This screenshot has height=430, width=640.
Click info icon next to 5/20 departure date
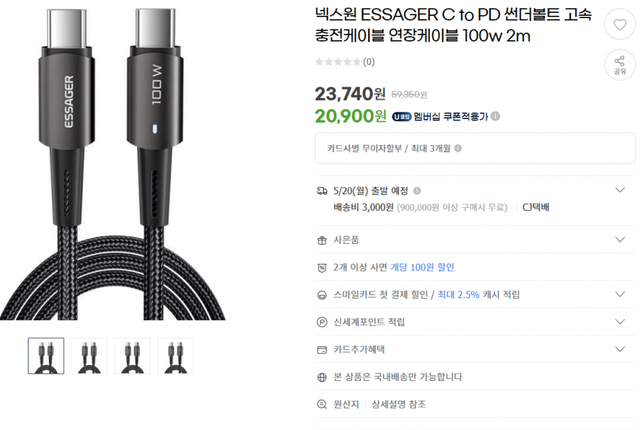point(417,191)
